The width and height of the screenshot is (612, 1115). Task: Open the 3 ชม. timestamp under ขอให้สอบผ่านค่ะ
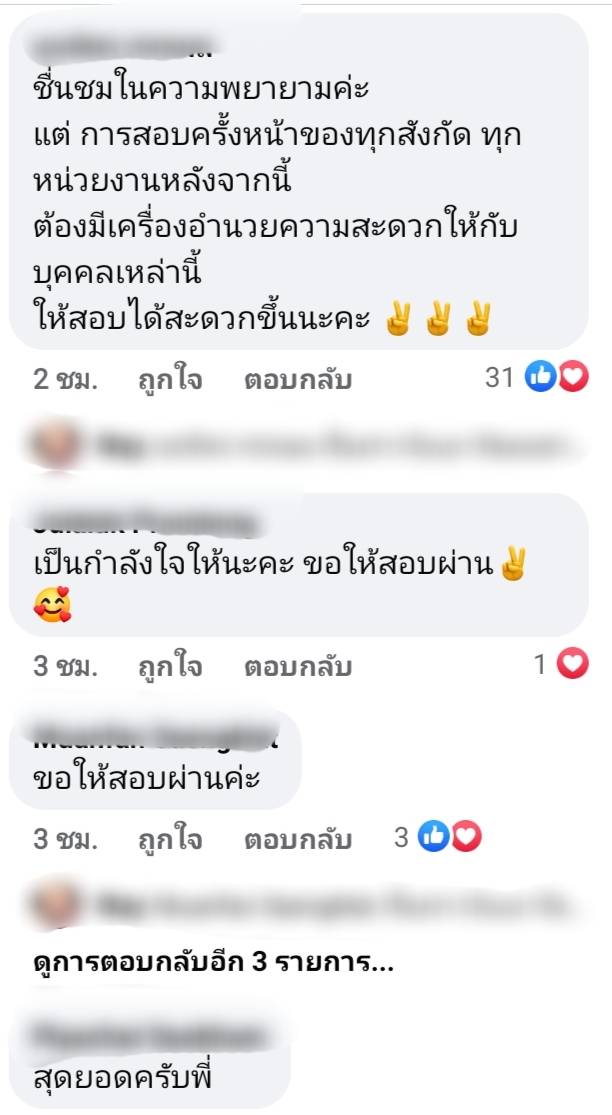65,840
